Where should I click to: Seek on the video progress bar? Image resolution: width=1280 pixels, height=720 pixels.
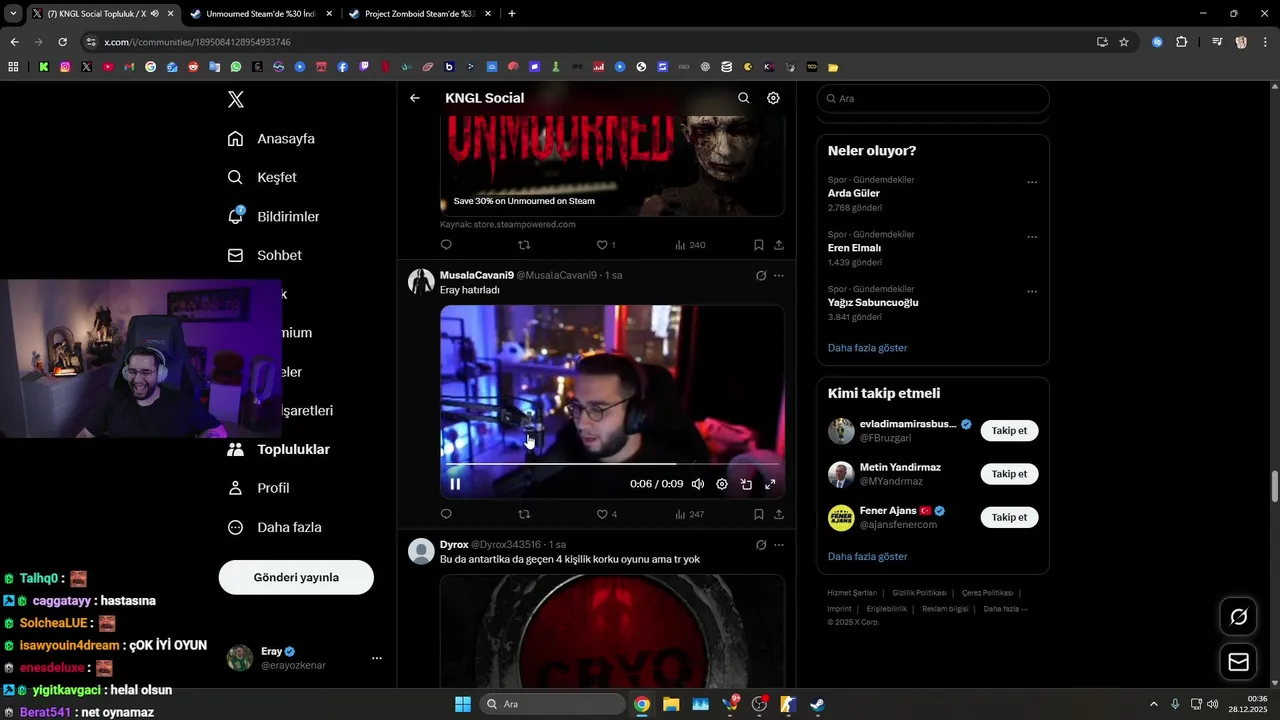click(612, 464)
